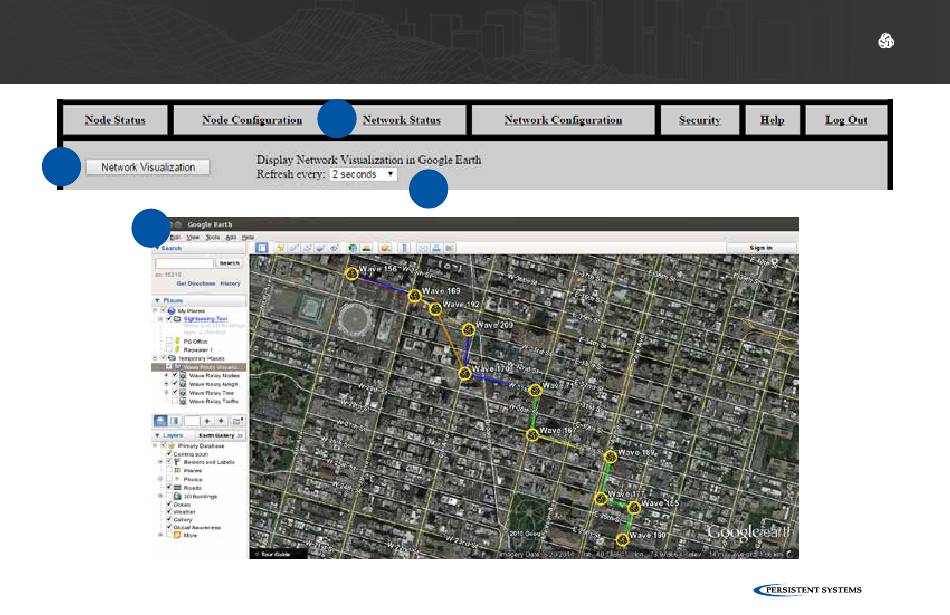The width and height of the screenshot is (950, 615).
Task: Toggle the Weather layer checkbox
Action: click(169, 512)
